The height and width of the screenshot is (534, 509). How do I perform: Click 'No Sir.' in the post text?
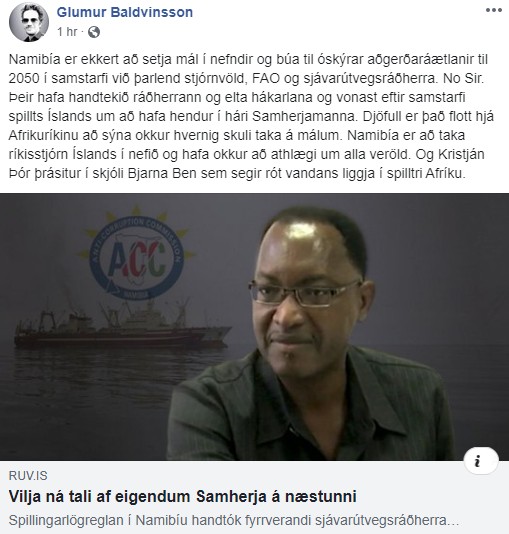point(463,79)
